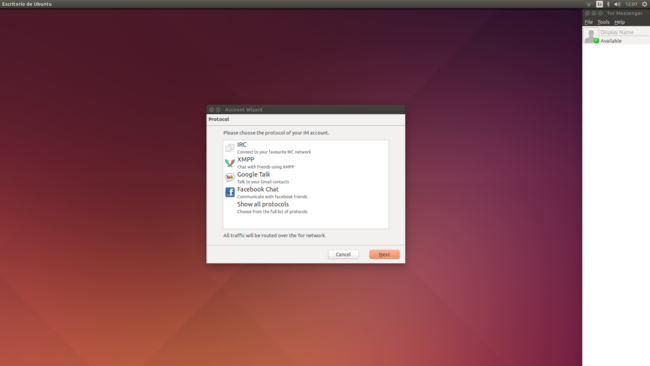
Task: Select the 'Connect to your favourite IRC network' text
Action: coord(274,152)
